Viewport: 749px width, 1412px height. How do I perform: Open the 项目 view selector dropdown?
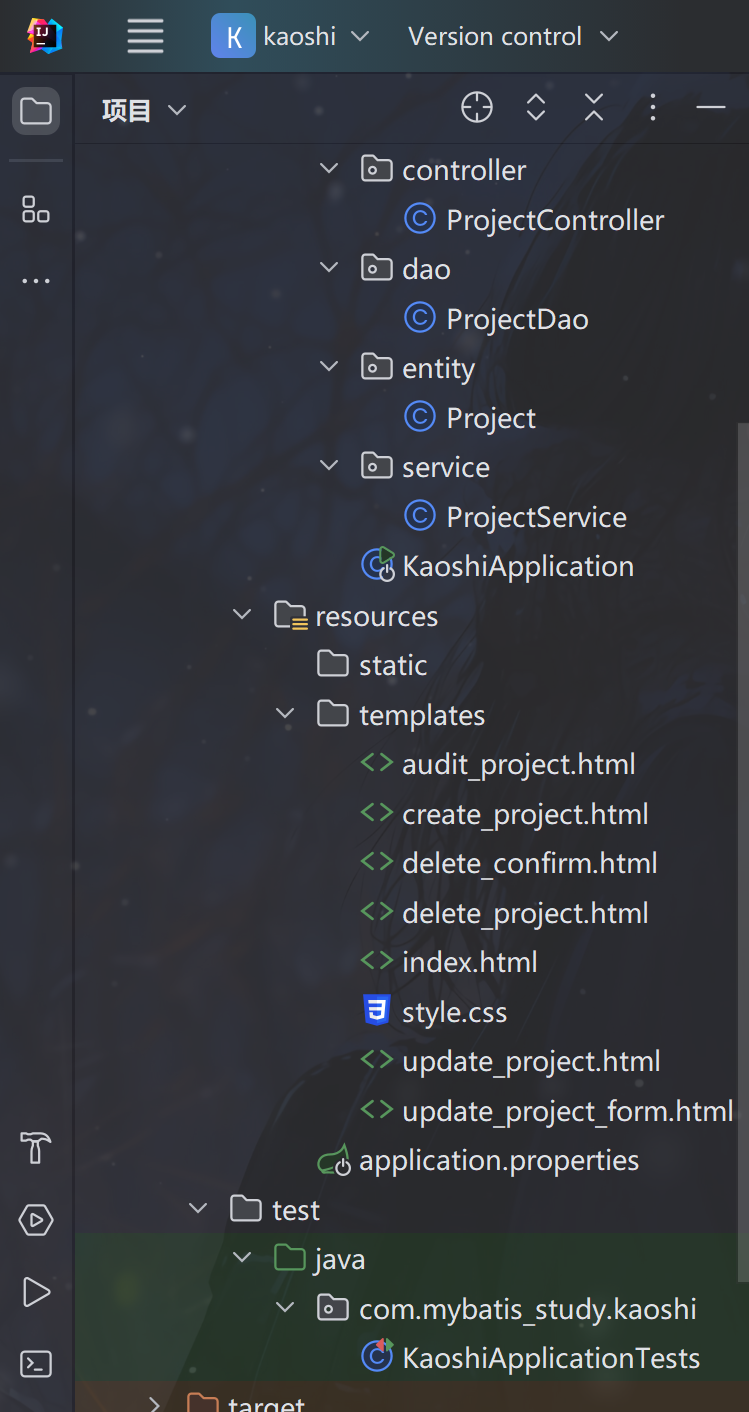coord(144,110)
